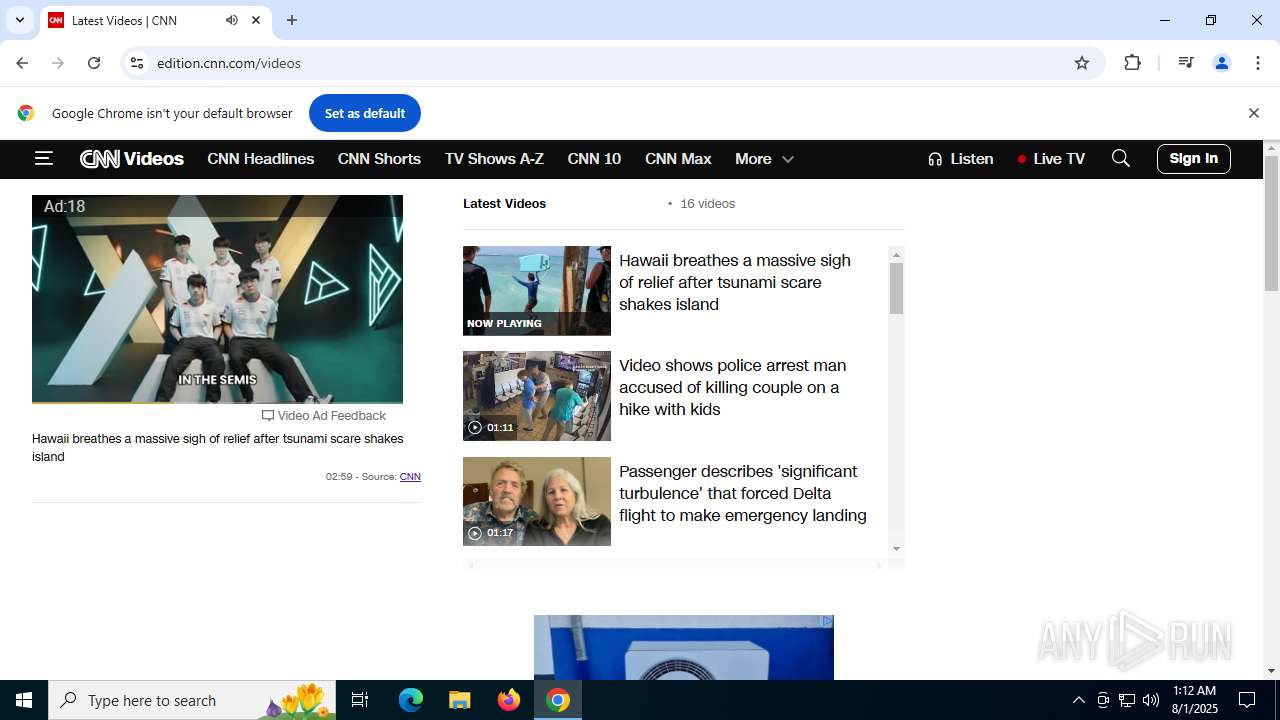Close the Latest Videos CNN tab
Image resolution: width=1280 pixels, height=720 pixels.
(256, 20)
